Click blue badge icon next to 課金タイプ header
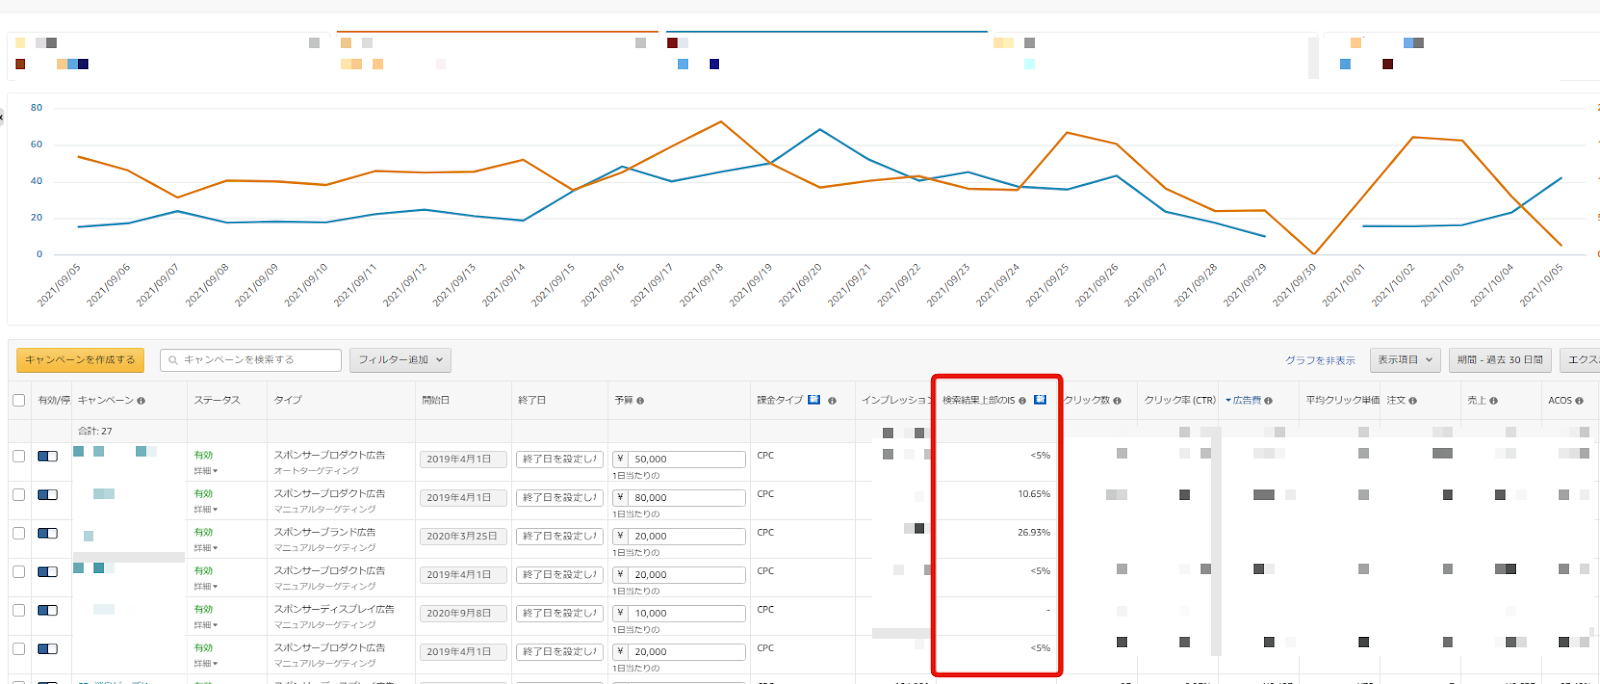 814,400
